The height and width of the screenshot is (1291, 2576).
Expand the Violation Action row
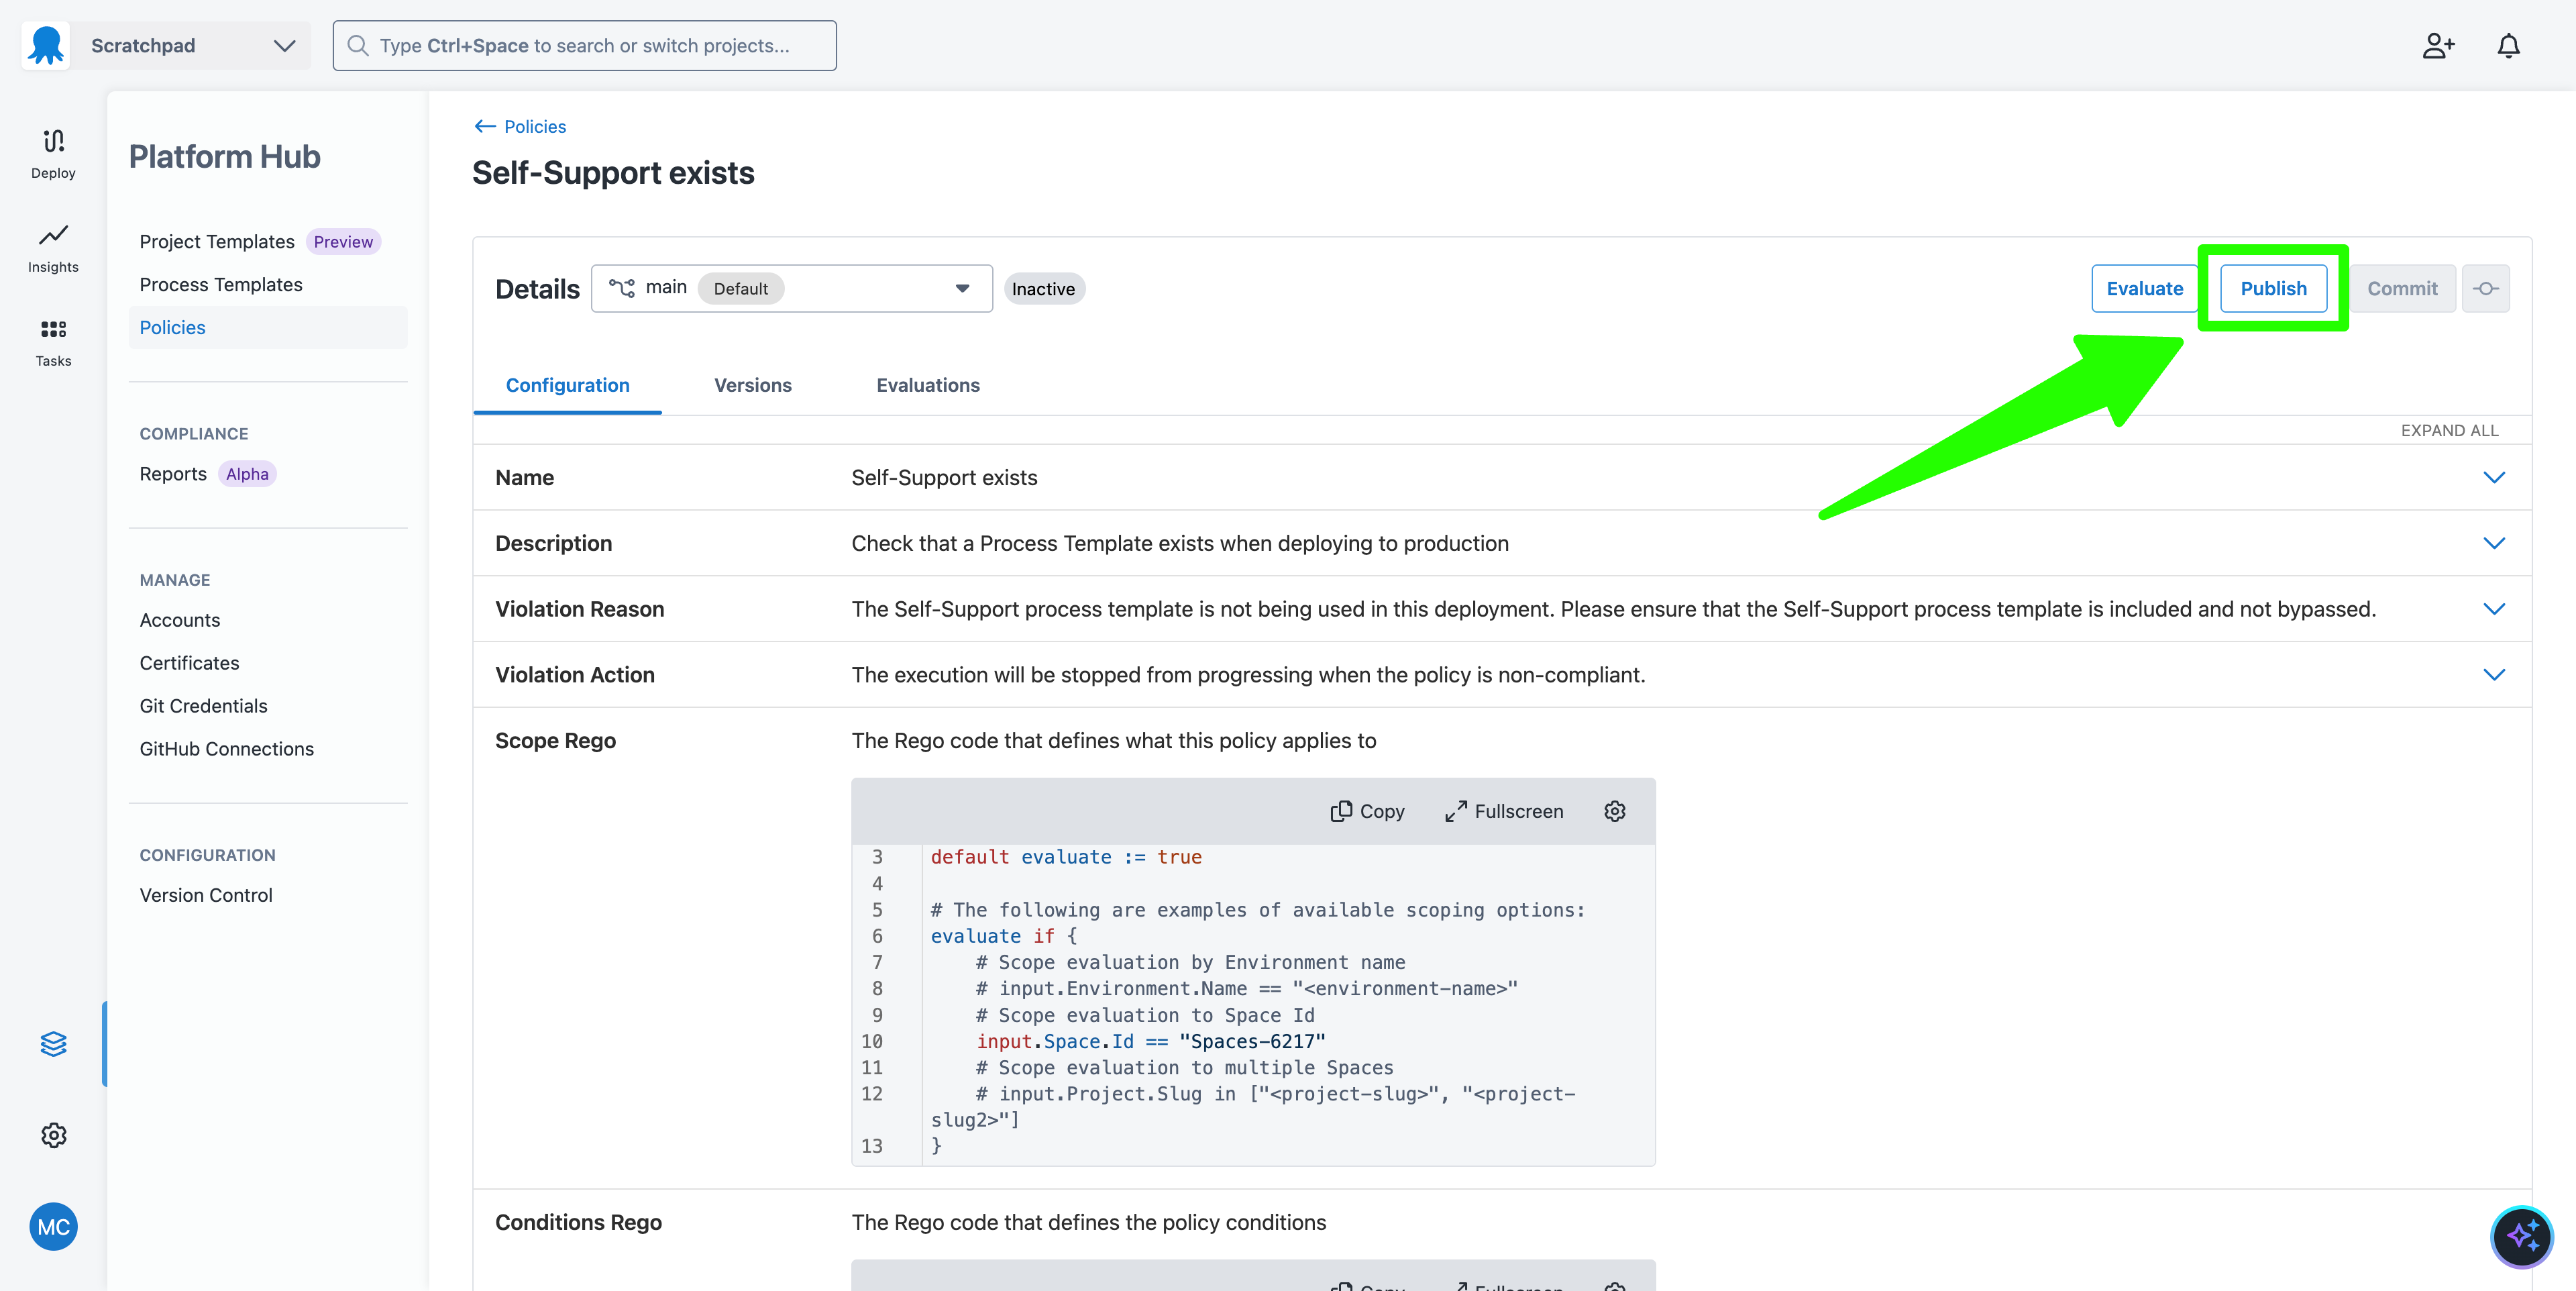tap(2494, 675)
